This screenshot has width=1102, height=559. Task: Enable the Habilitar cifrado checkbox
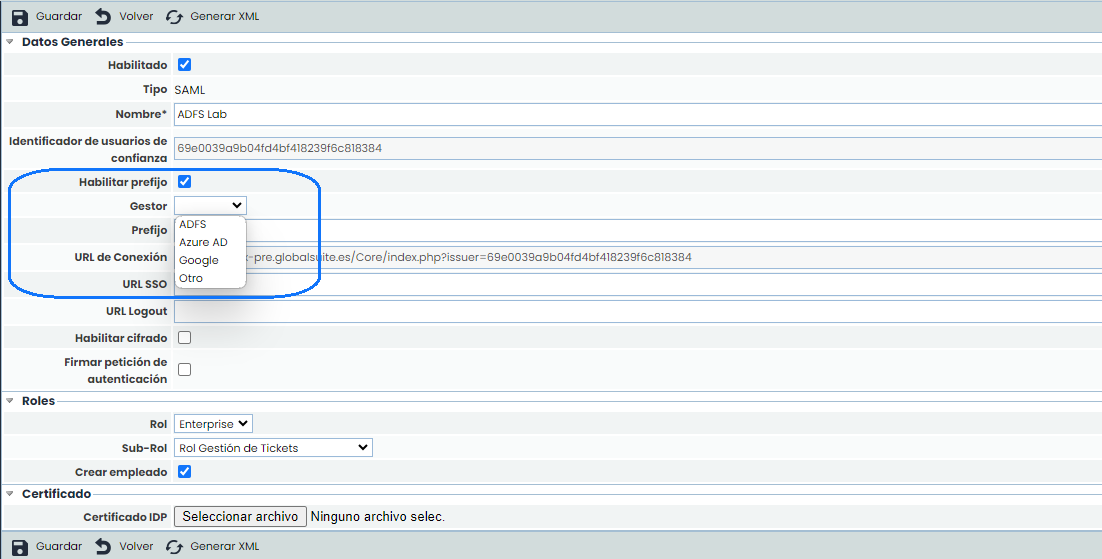click(184, 338)
